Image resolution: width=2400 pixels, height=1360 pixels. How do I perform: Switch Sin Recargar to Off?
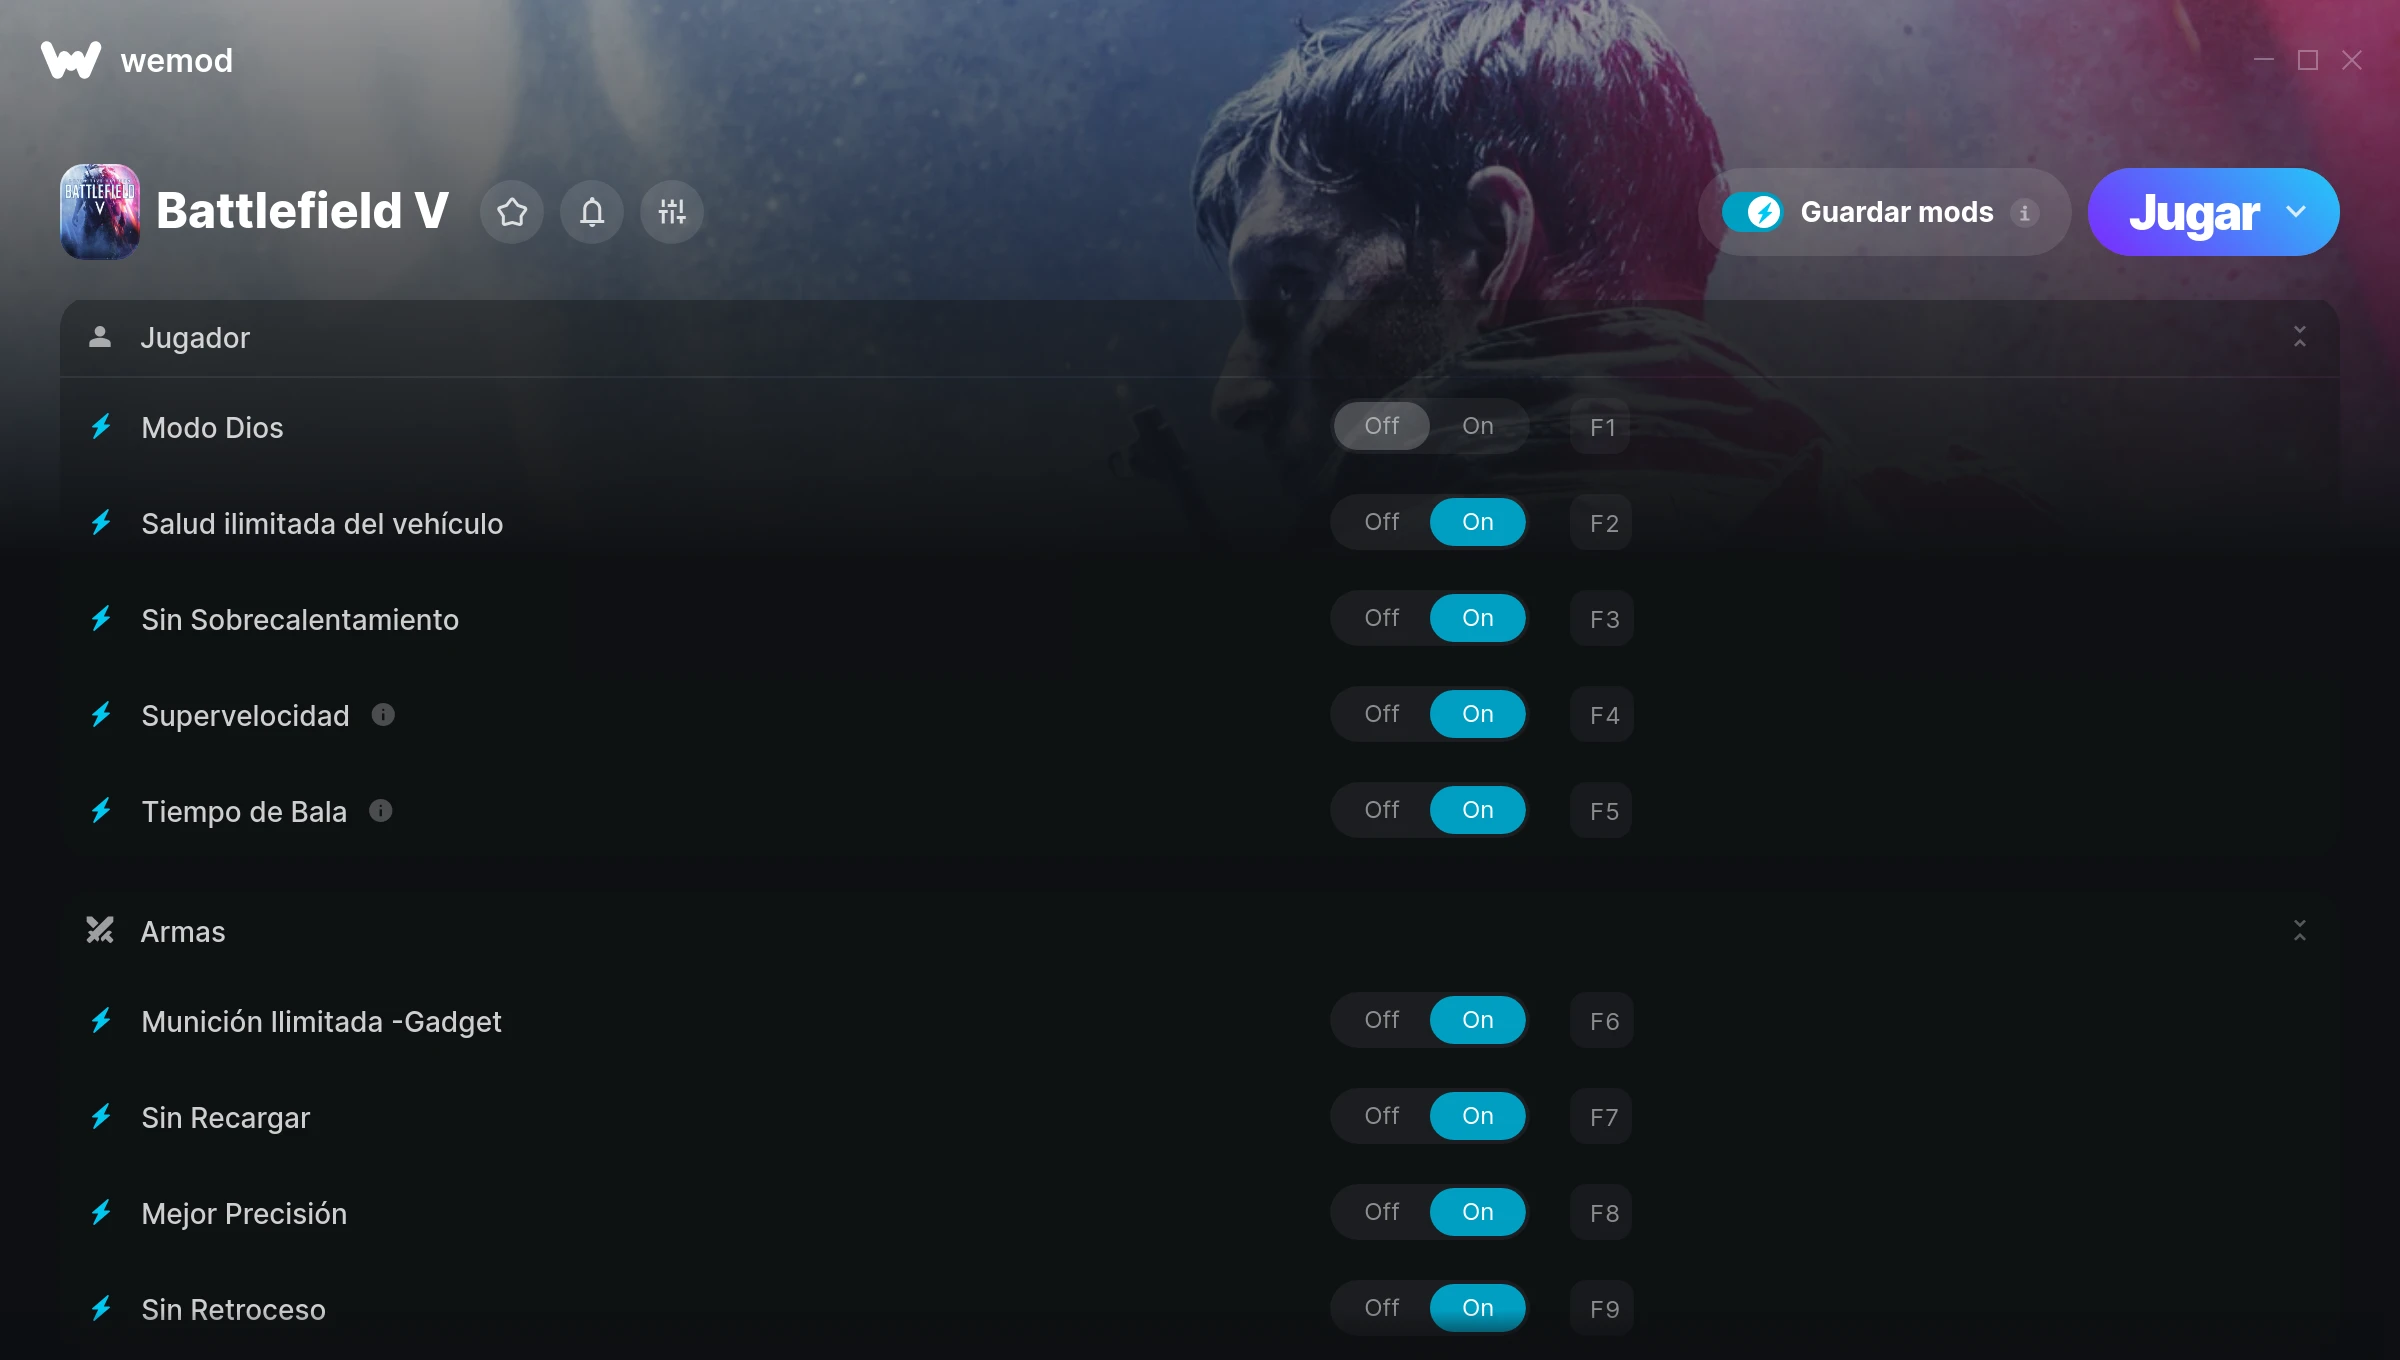coord(1382,1116)
